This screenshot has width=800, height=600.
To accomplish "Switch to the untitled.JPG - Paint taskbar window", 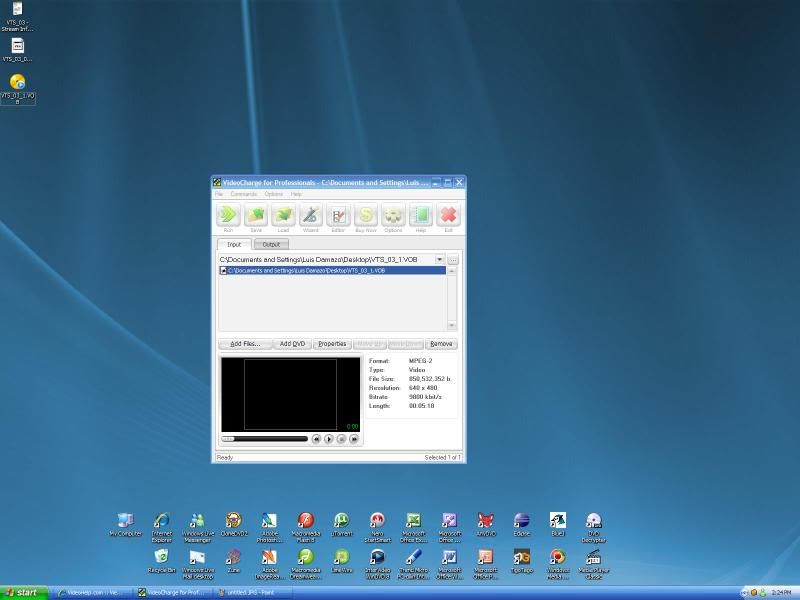I will pyautogui.click(x=252, y=592).
